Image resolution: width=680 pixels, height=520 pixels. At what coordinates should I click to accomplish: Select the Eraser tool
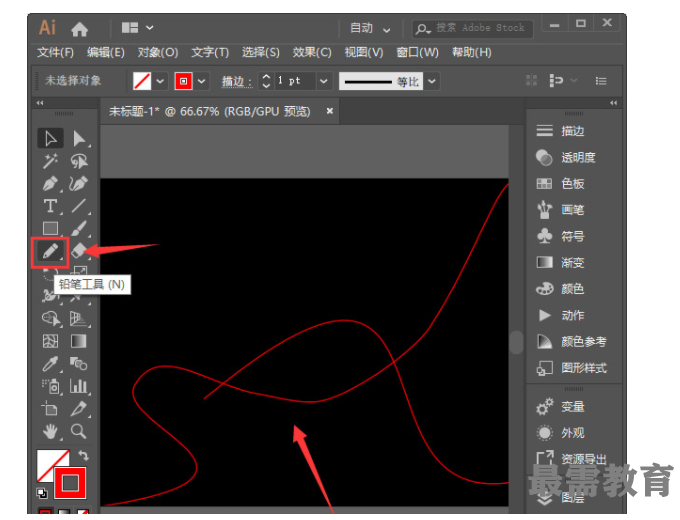79,251
